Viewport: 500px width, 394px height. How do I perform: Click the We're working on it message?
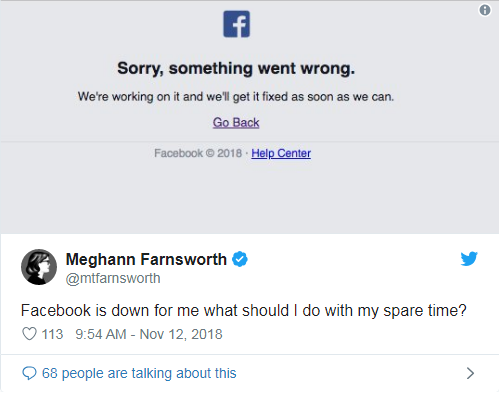236,97
